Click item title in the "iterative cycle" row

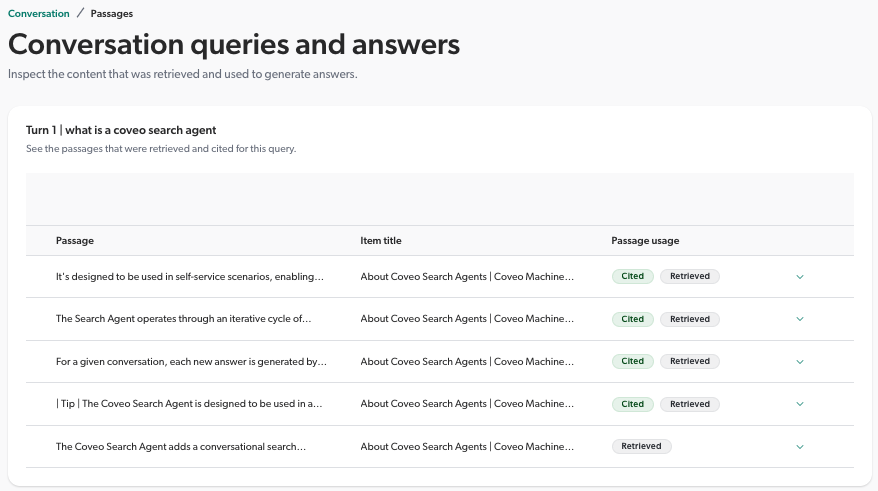(467, 319)
